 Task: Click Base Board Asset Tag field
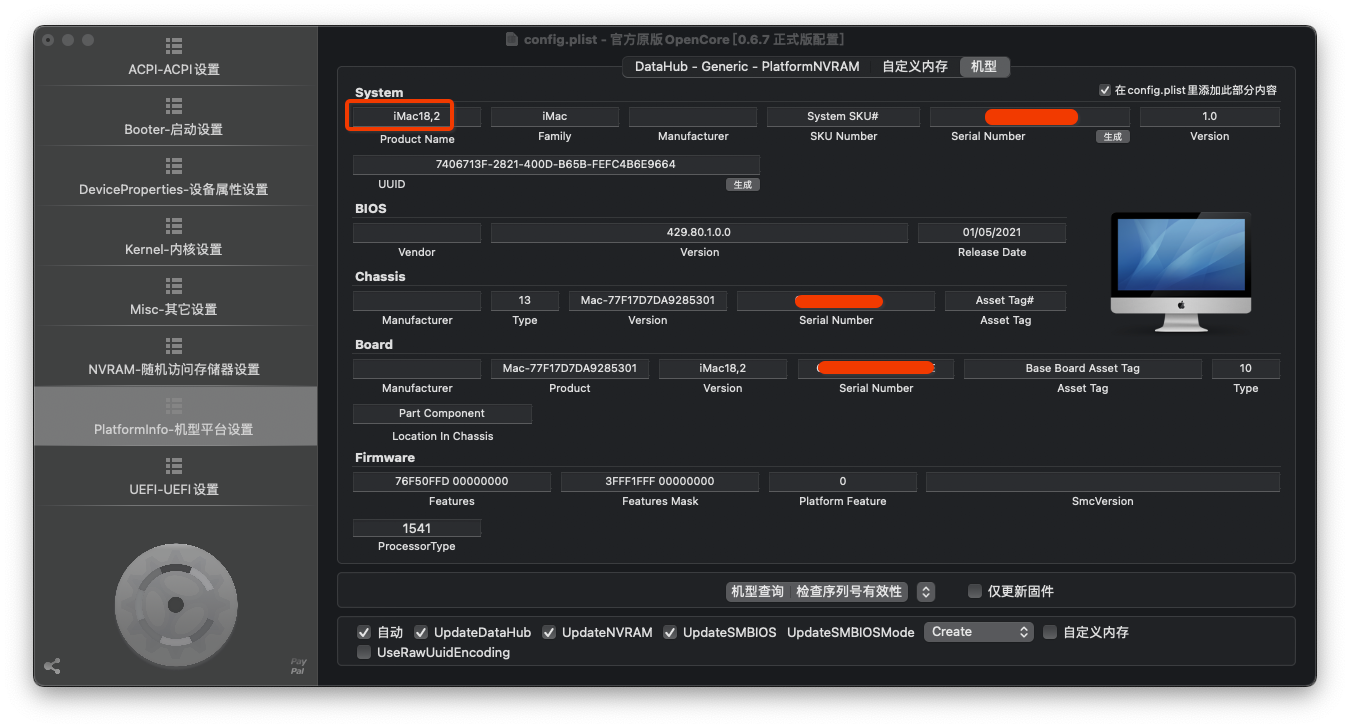click(x=1083, y=368)
